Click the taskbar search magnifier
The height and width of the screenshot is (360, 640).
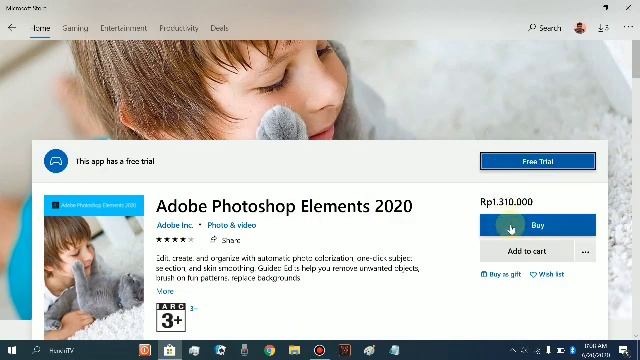(36, 350)
